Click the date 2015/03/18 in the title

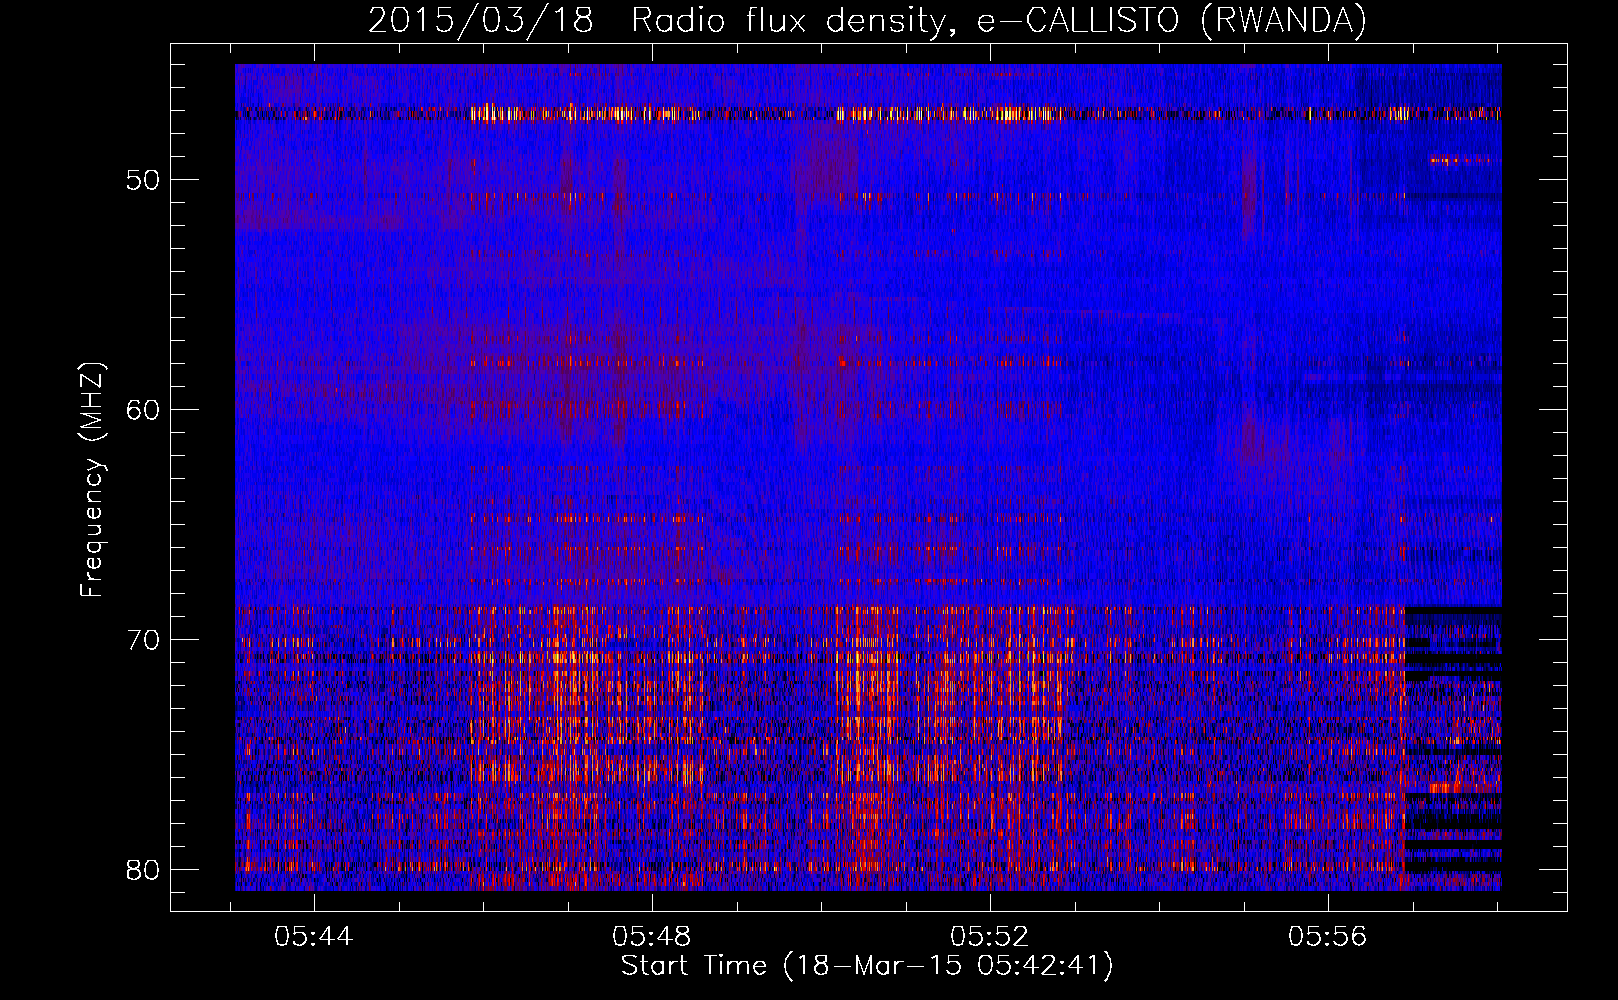481,20
